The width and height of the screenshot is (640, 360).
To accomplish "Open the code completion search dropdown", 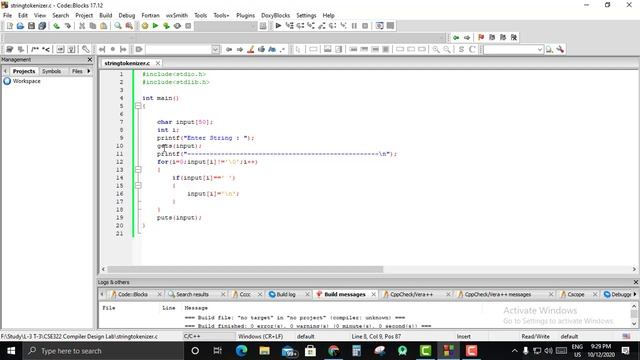I will click(x=216, y=49).
